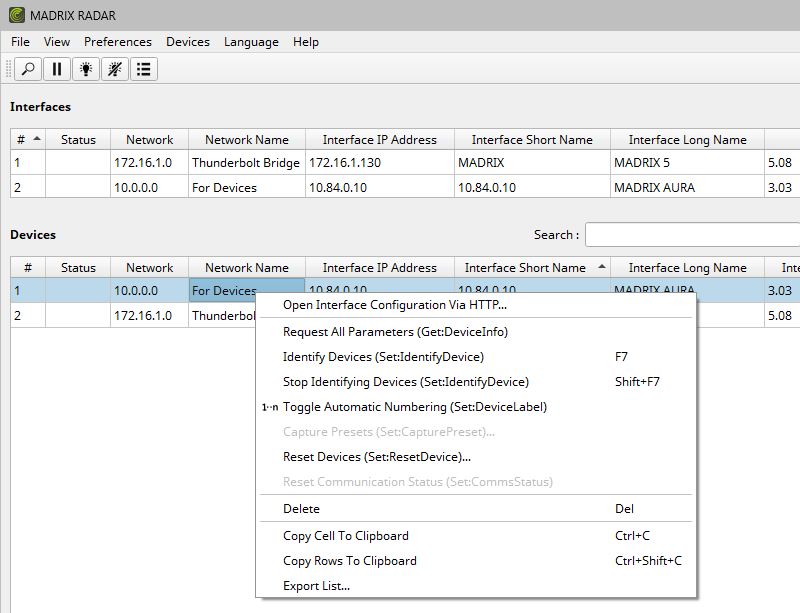Click the list view toolbar icon
The width and height of the screenshot is (800, 613).
(144, 69)
